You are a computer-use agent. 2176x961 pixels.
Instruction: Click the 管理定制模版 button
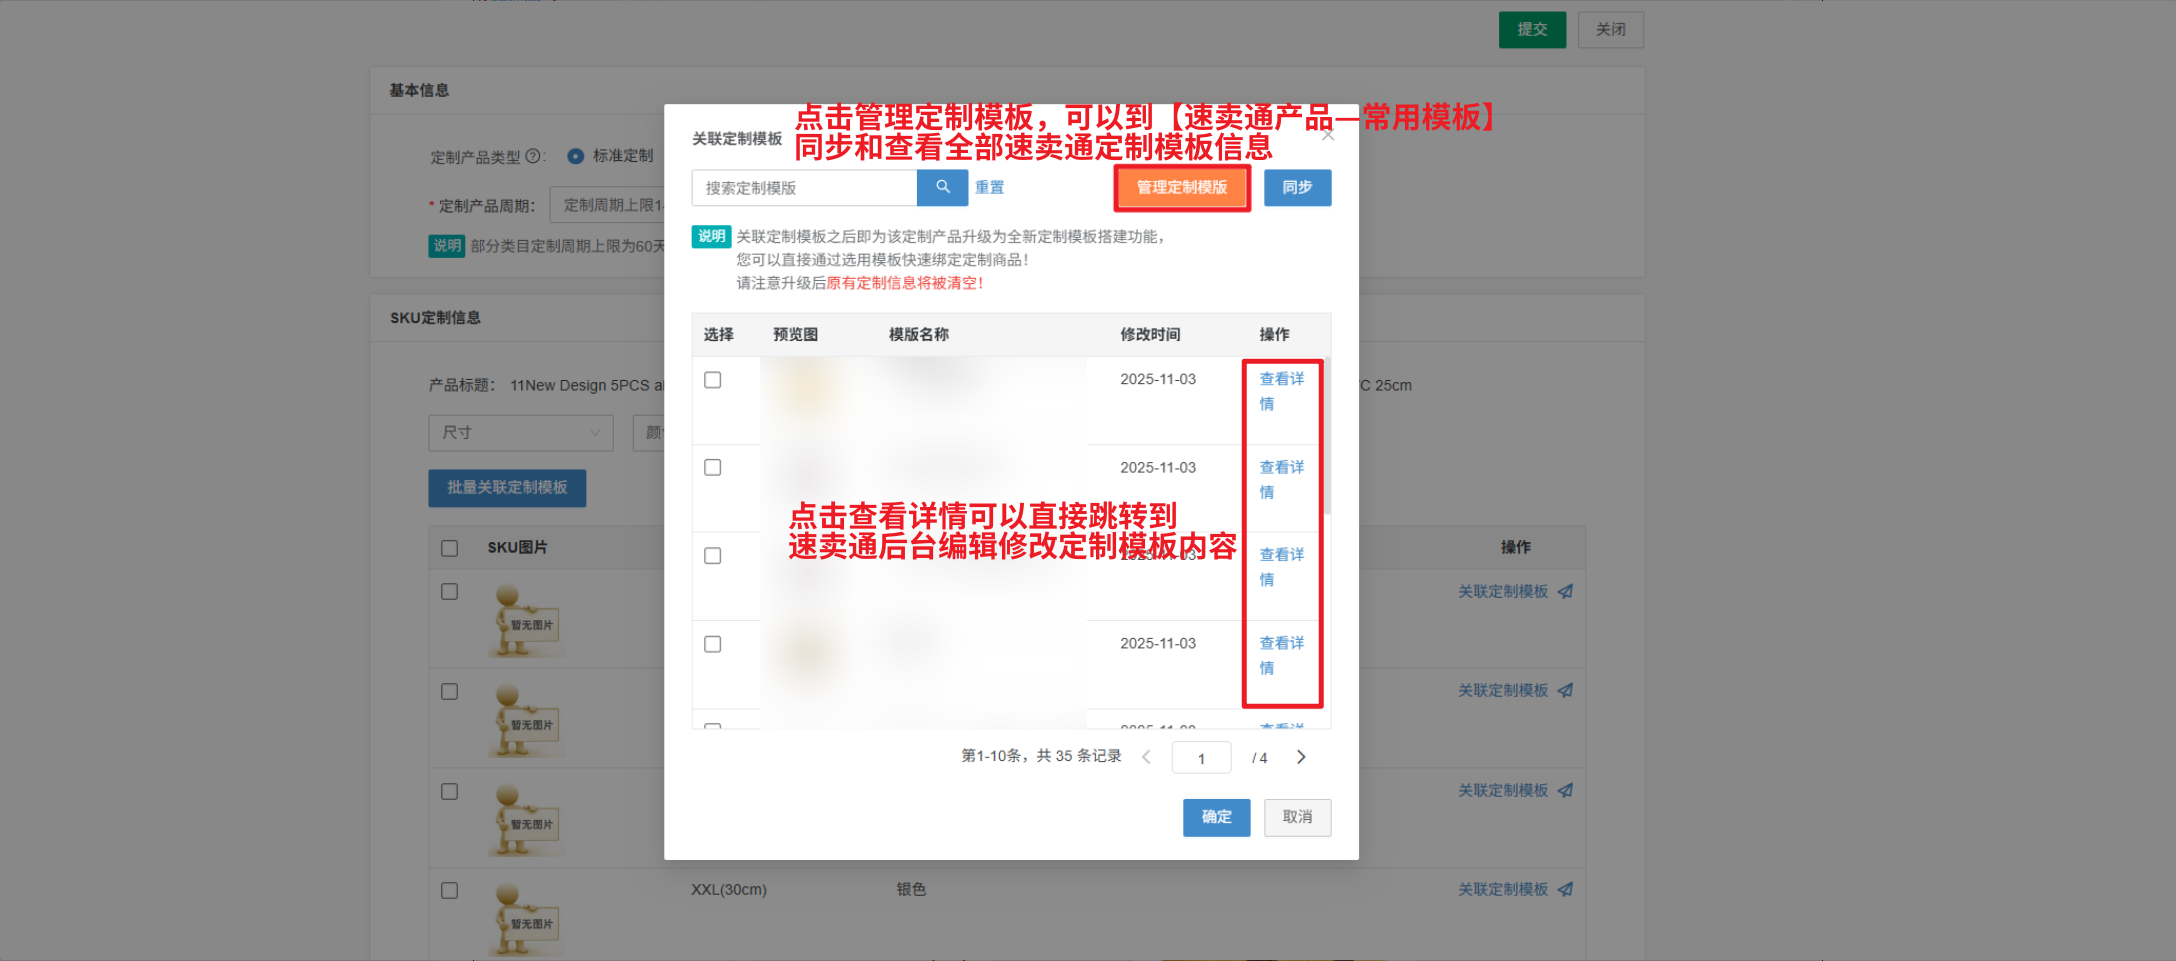click(1182, 187)
